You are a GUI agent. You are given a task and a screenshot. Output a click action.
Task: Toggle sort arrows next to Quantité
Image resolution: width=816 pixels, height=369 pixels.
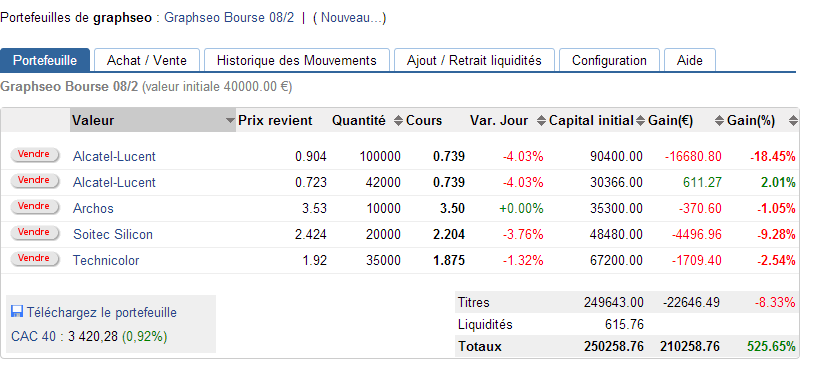[x=398, y=121]
